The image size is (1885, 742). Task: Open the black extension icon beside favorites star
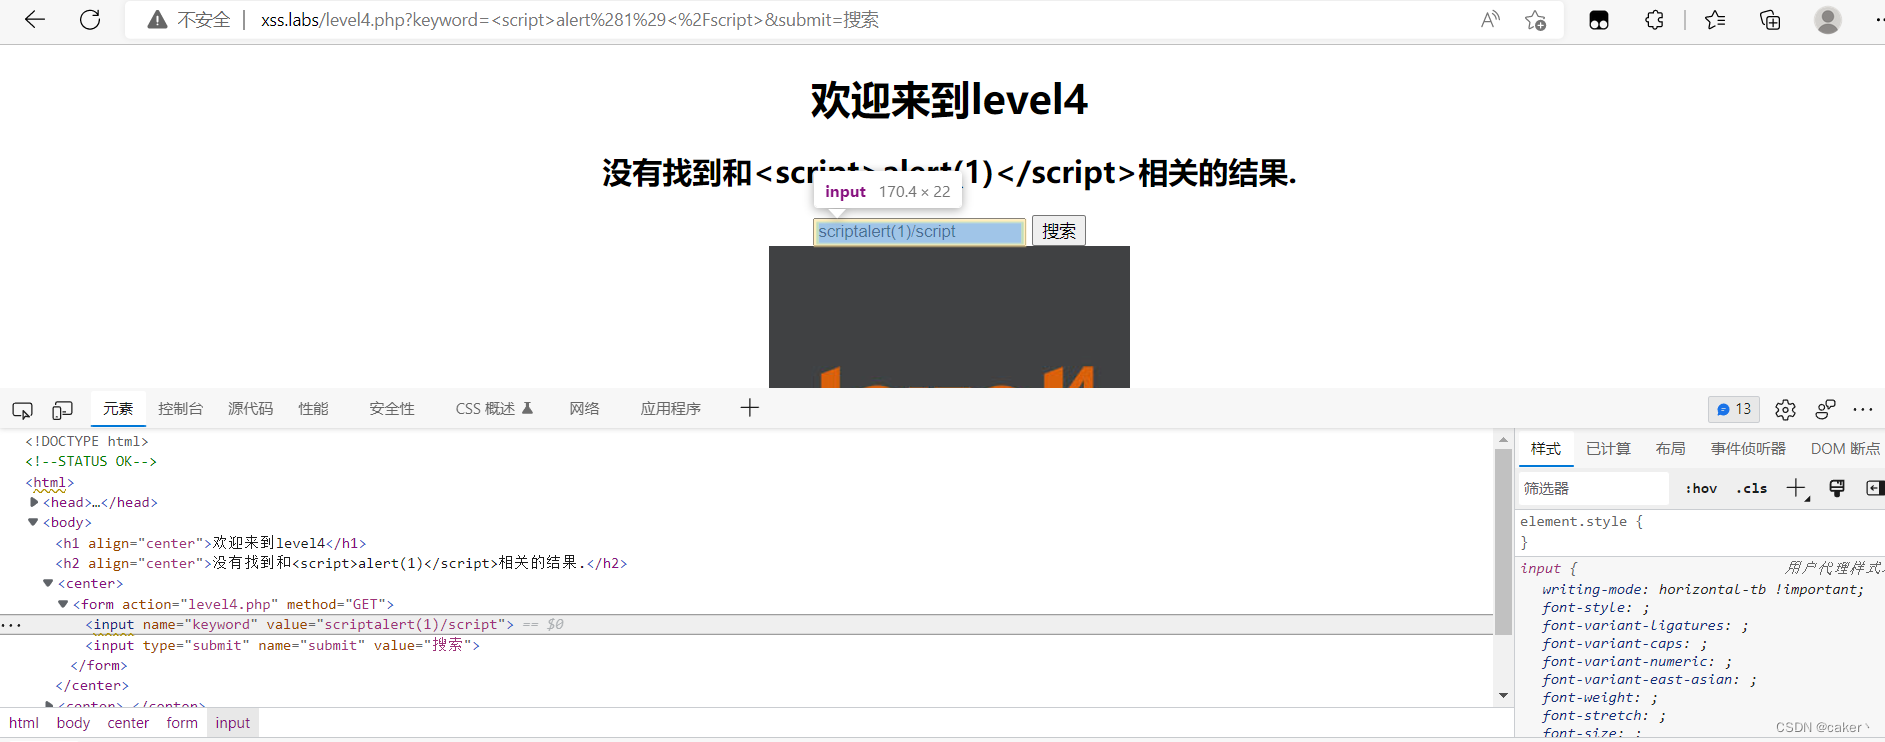tap(1599, 20)
